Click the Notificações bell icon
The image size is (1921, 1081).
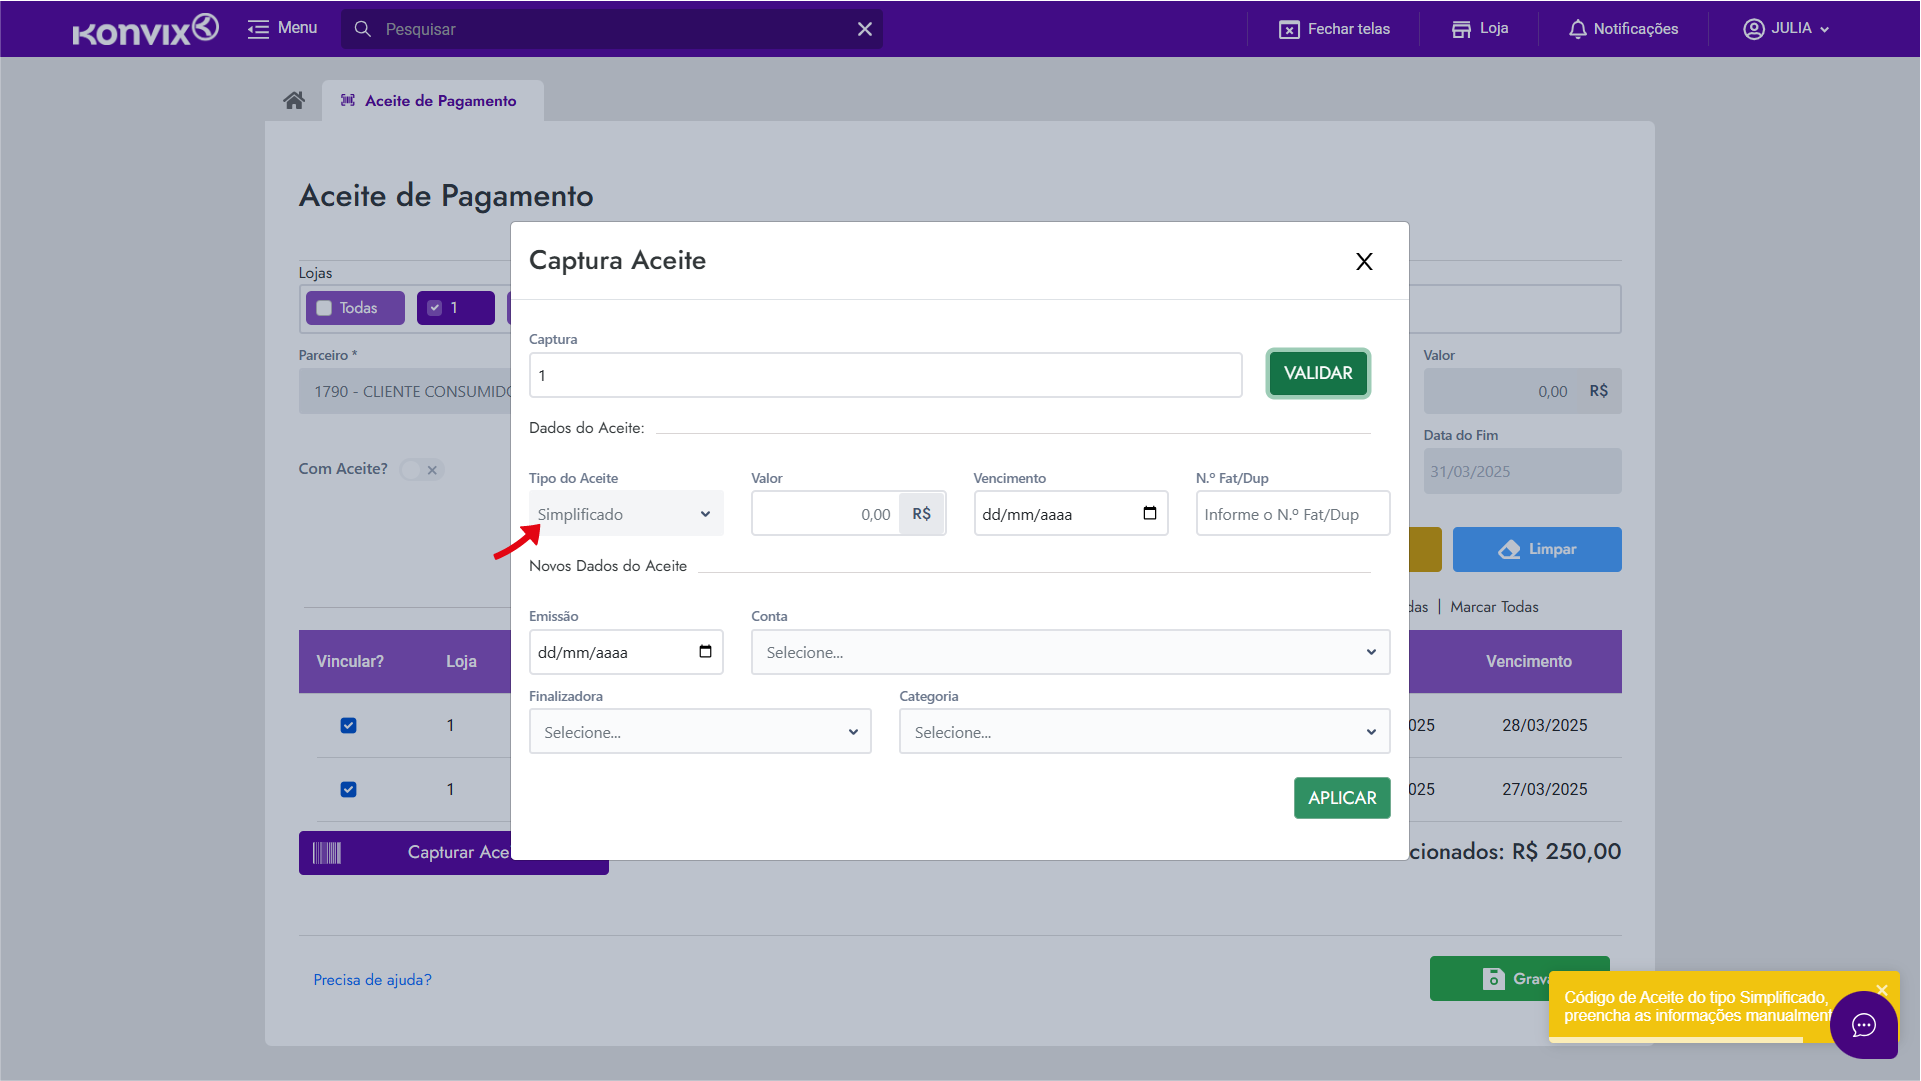1577,29
